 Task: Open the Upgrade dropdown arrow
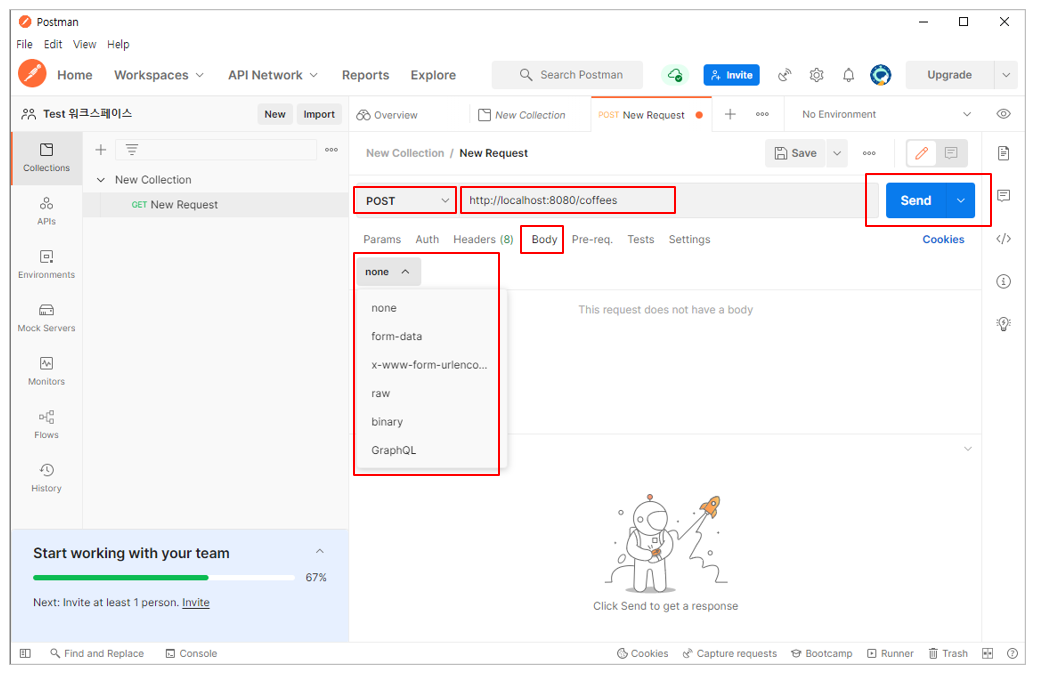click(x=1006, y=75)
